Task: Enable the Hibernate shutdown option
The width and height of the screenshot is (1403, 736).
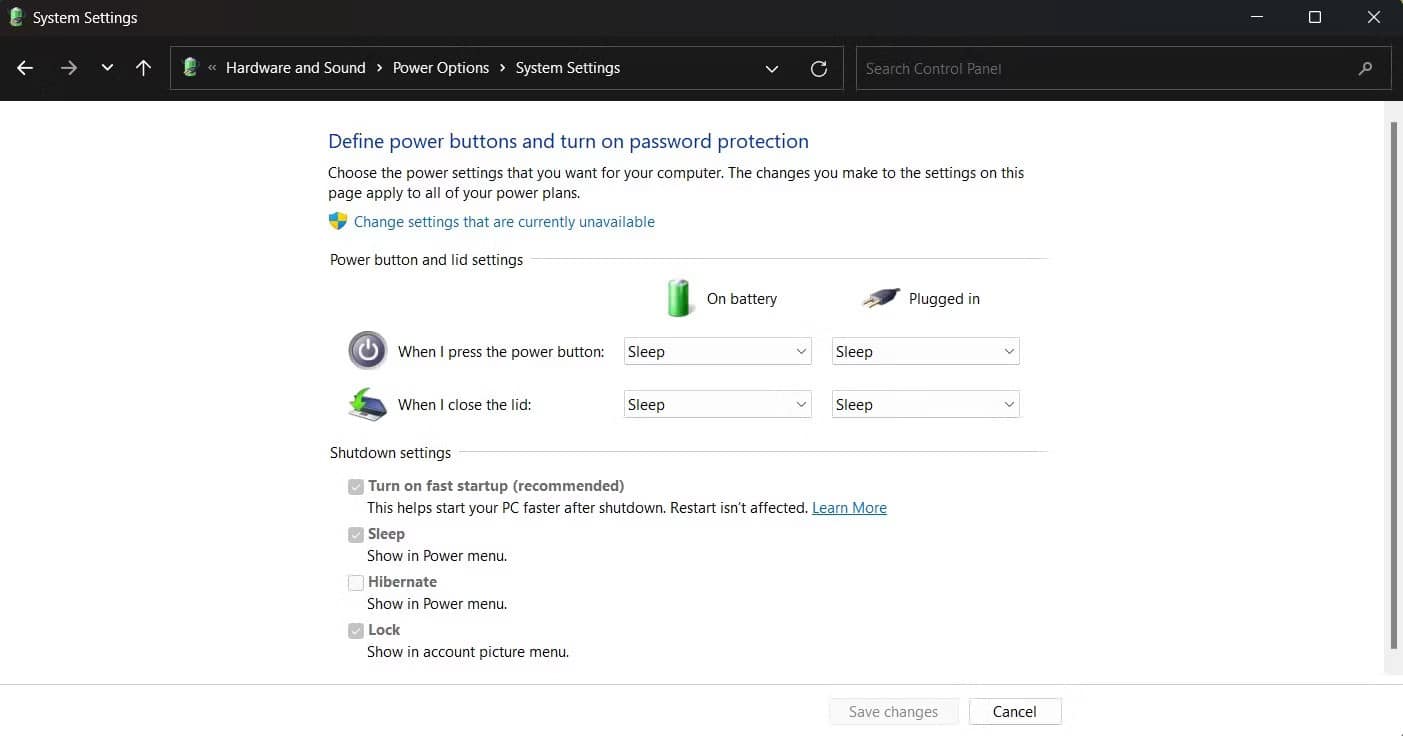Action: pos(356,582)
